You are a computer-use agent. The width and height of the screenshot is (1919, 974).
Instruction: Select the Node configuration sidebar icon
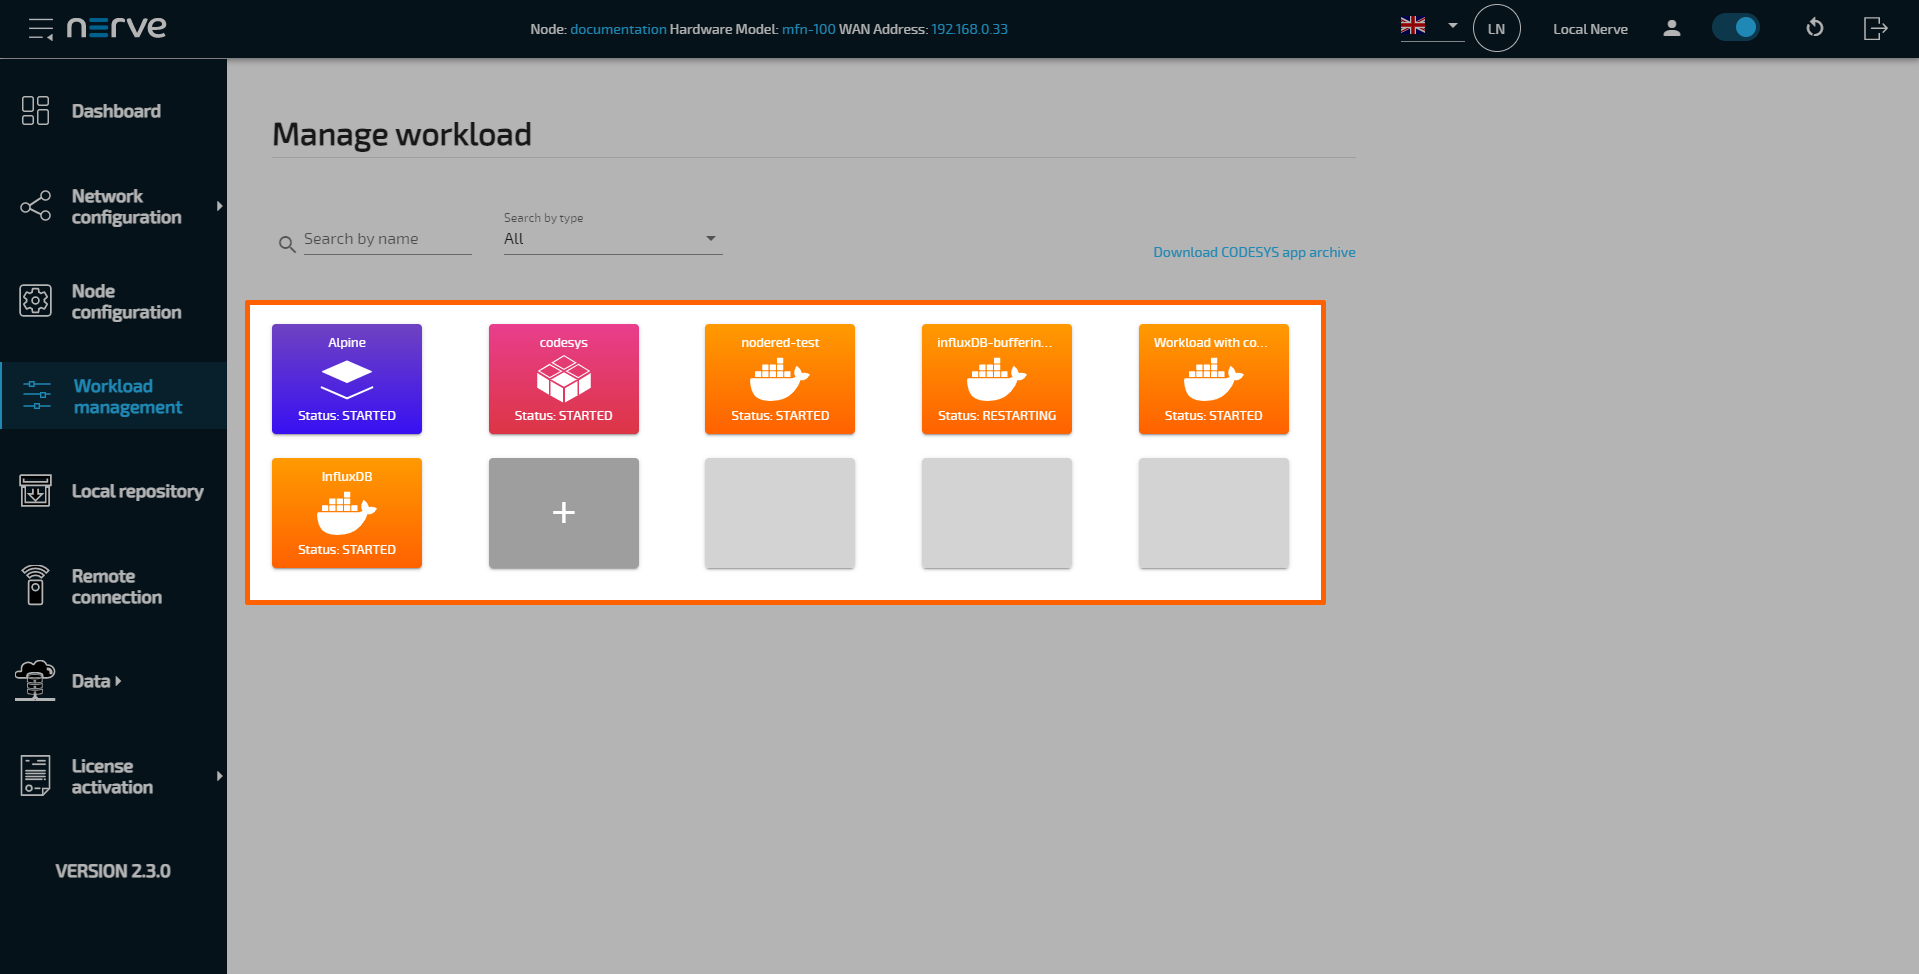click(35, 301)
